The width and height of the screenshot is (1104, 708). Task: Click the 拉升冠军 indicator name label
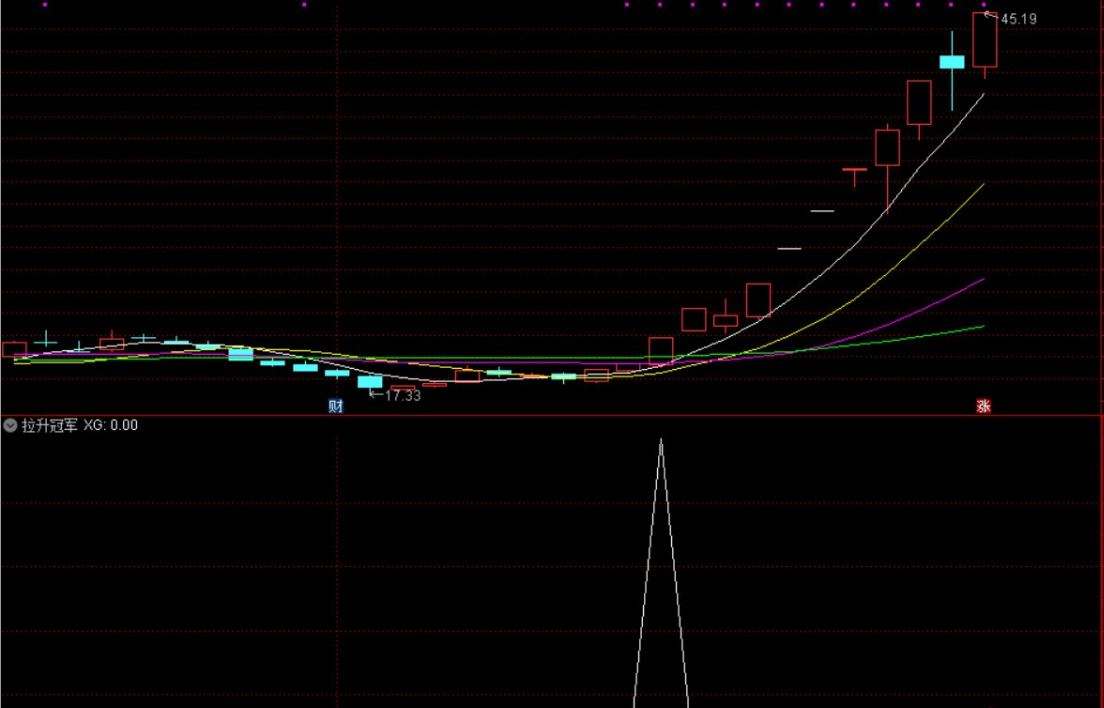pyautogui.click(x=49, y=425)
